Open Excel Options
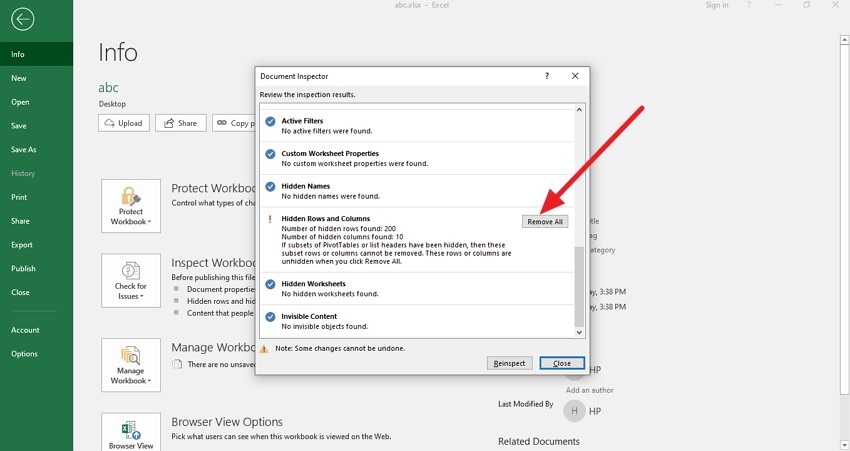This screenshot has width=850, height=451. coord(36,354)
